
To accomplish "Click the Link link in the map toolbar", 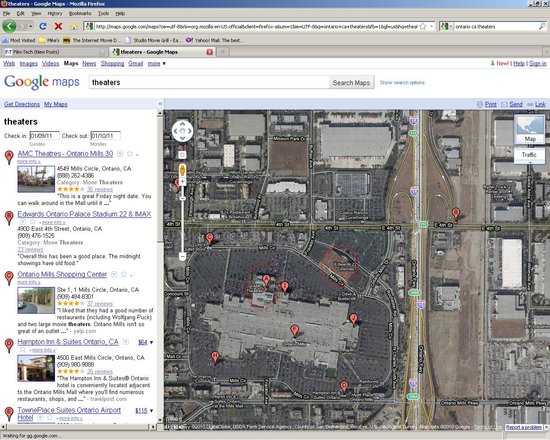I will coord(540,104).
